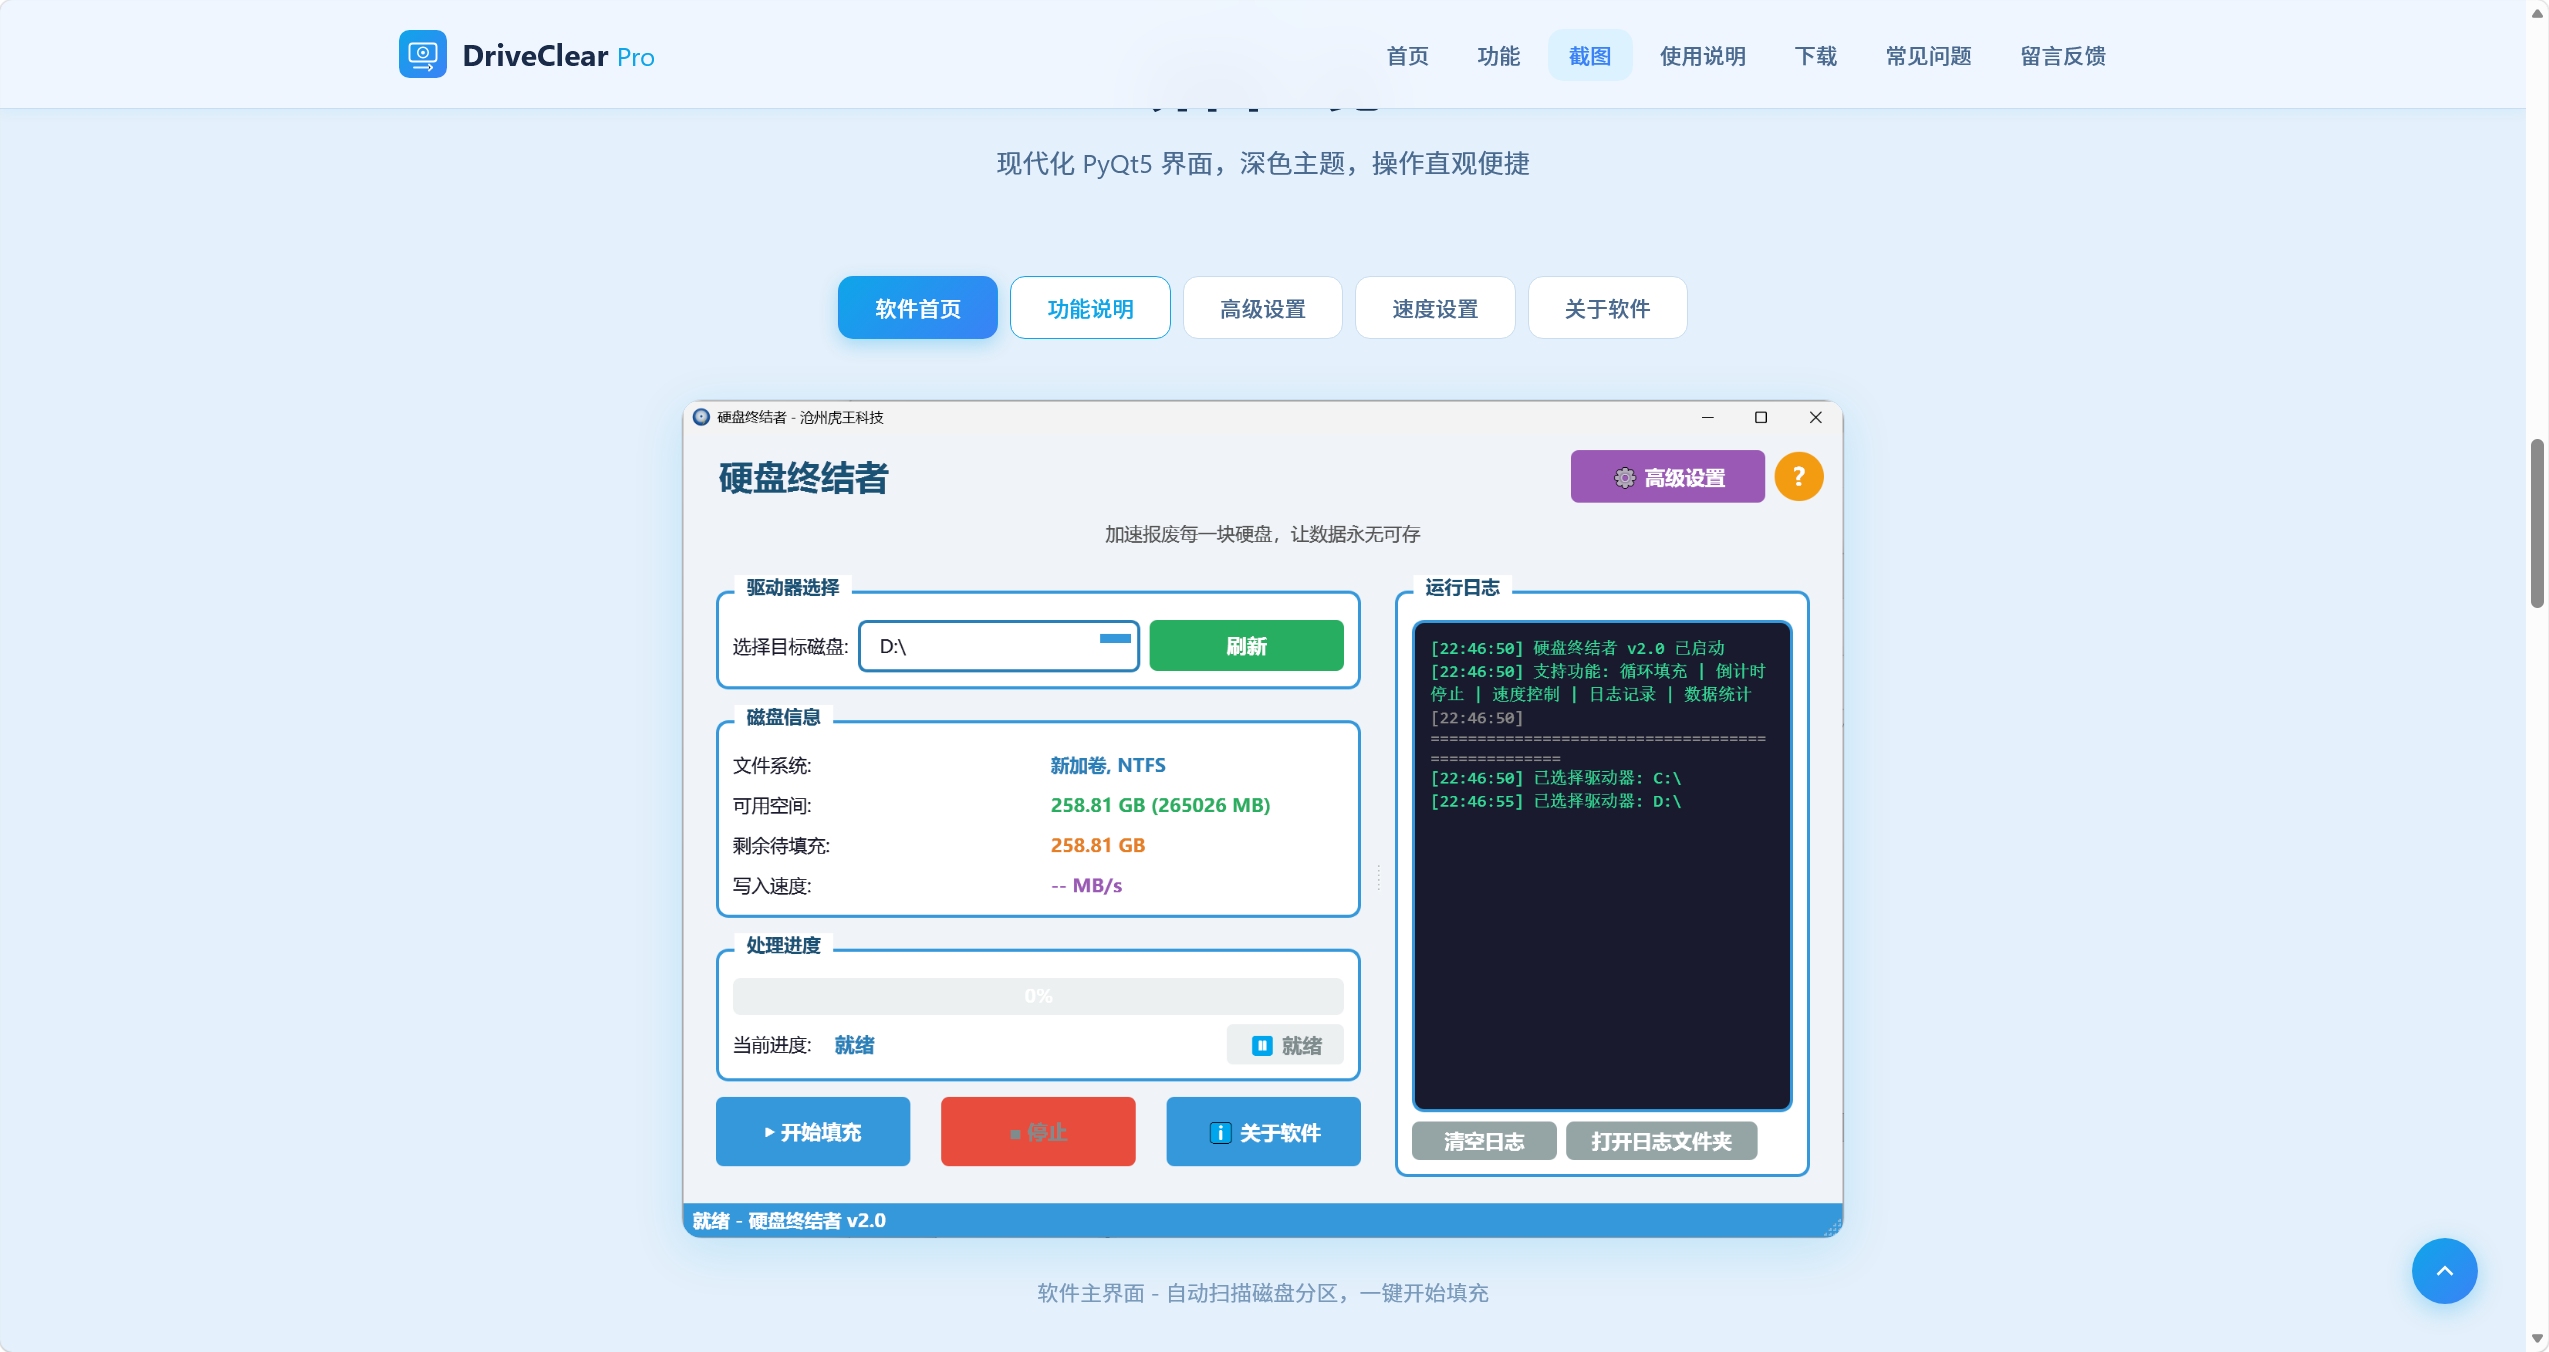This screenshot has height=1352, width=2549.
Task: Click the scroll-to-top arrow button
Action: point(2444,1270)
